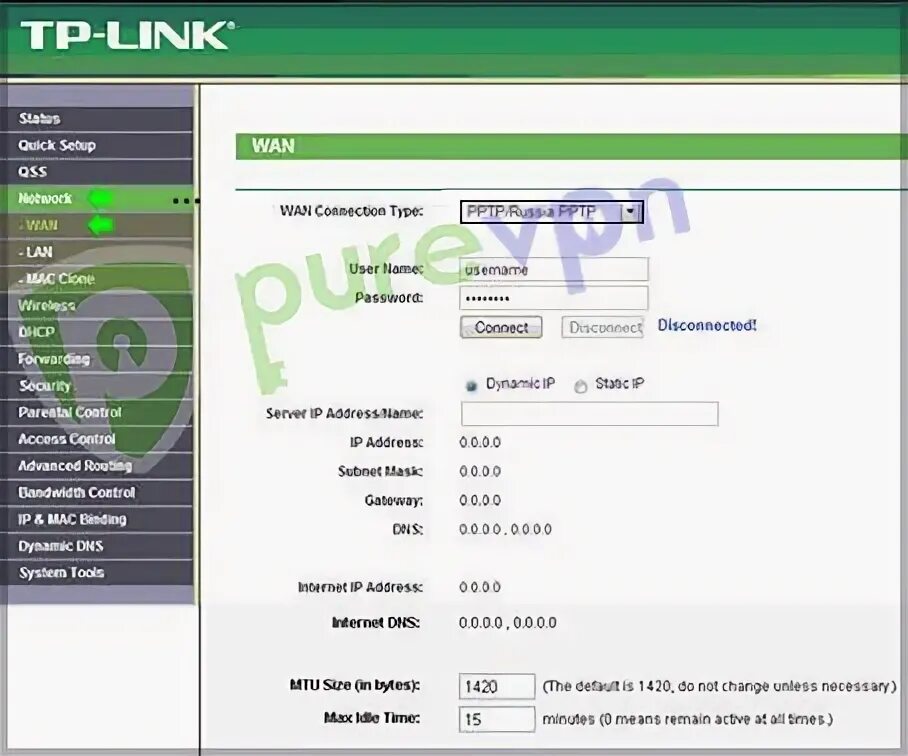Click the Internet IP Address 0.0.0.0 value

(480, 587)
